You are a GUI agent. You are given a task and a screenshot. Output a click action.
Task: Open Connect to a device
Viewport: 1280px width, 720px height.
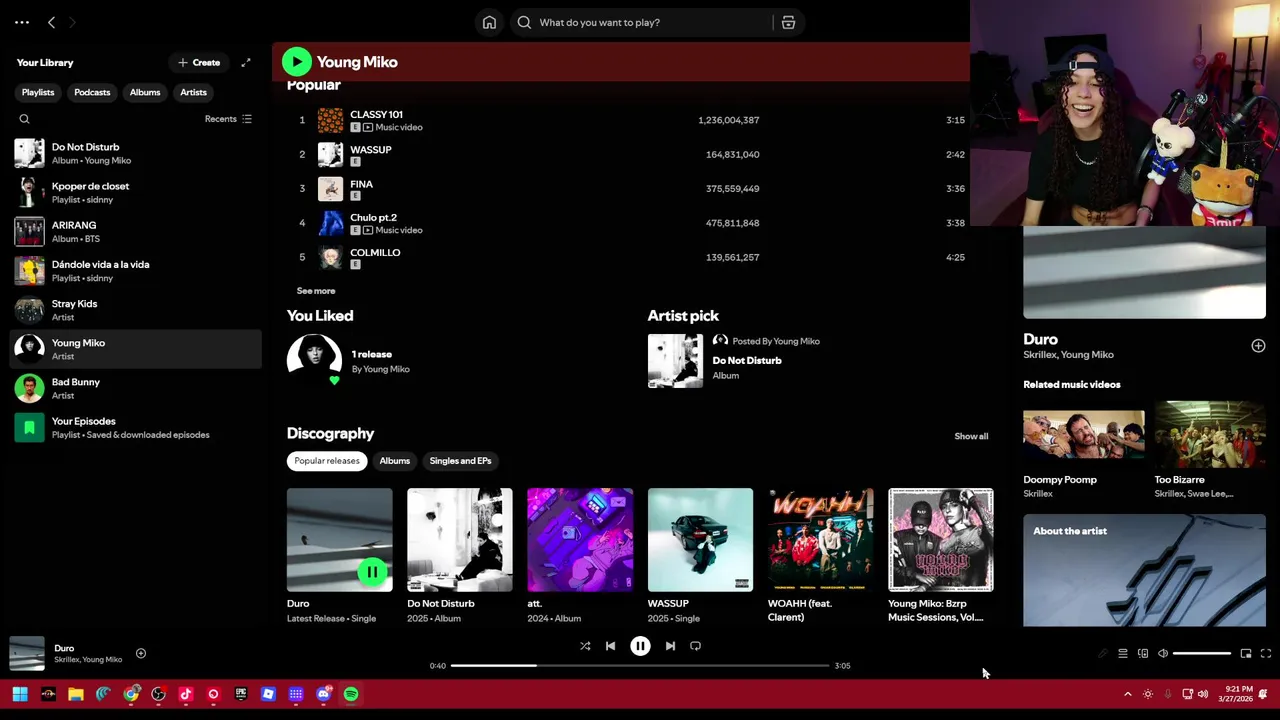[x=1143, y=654]
